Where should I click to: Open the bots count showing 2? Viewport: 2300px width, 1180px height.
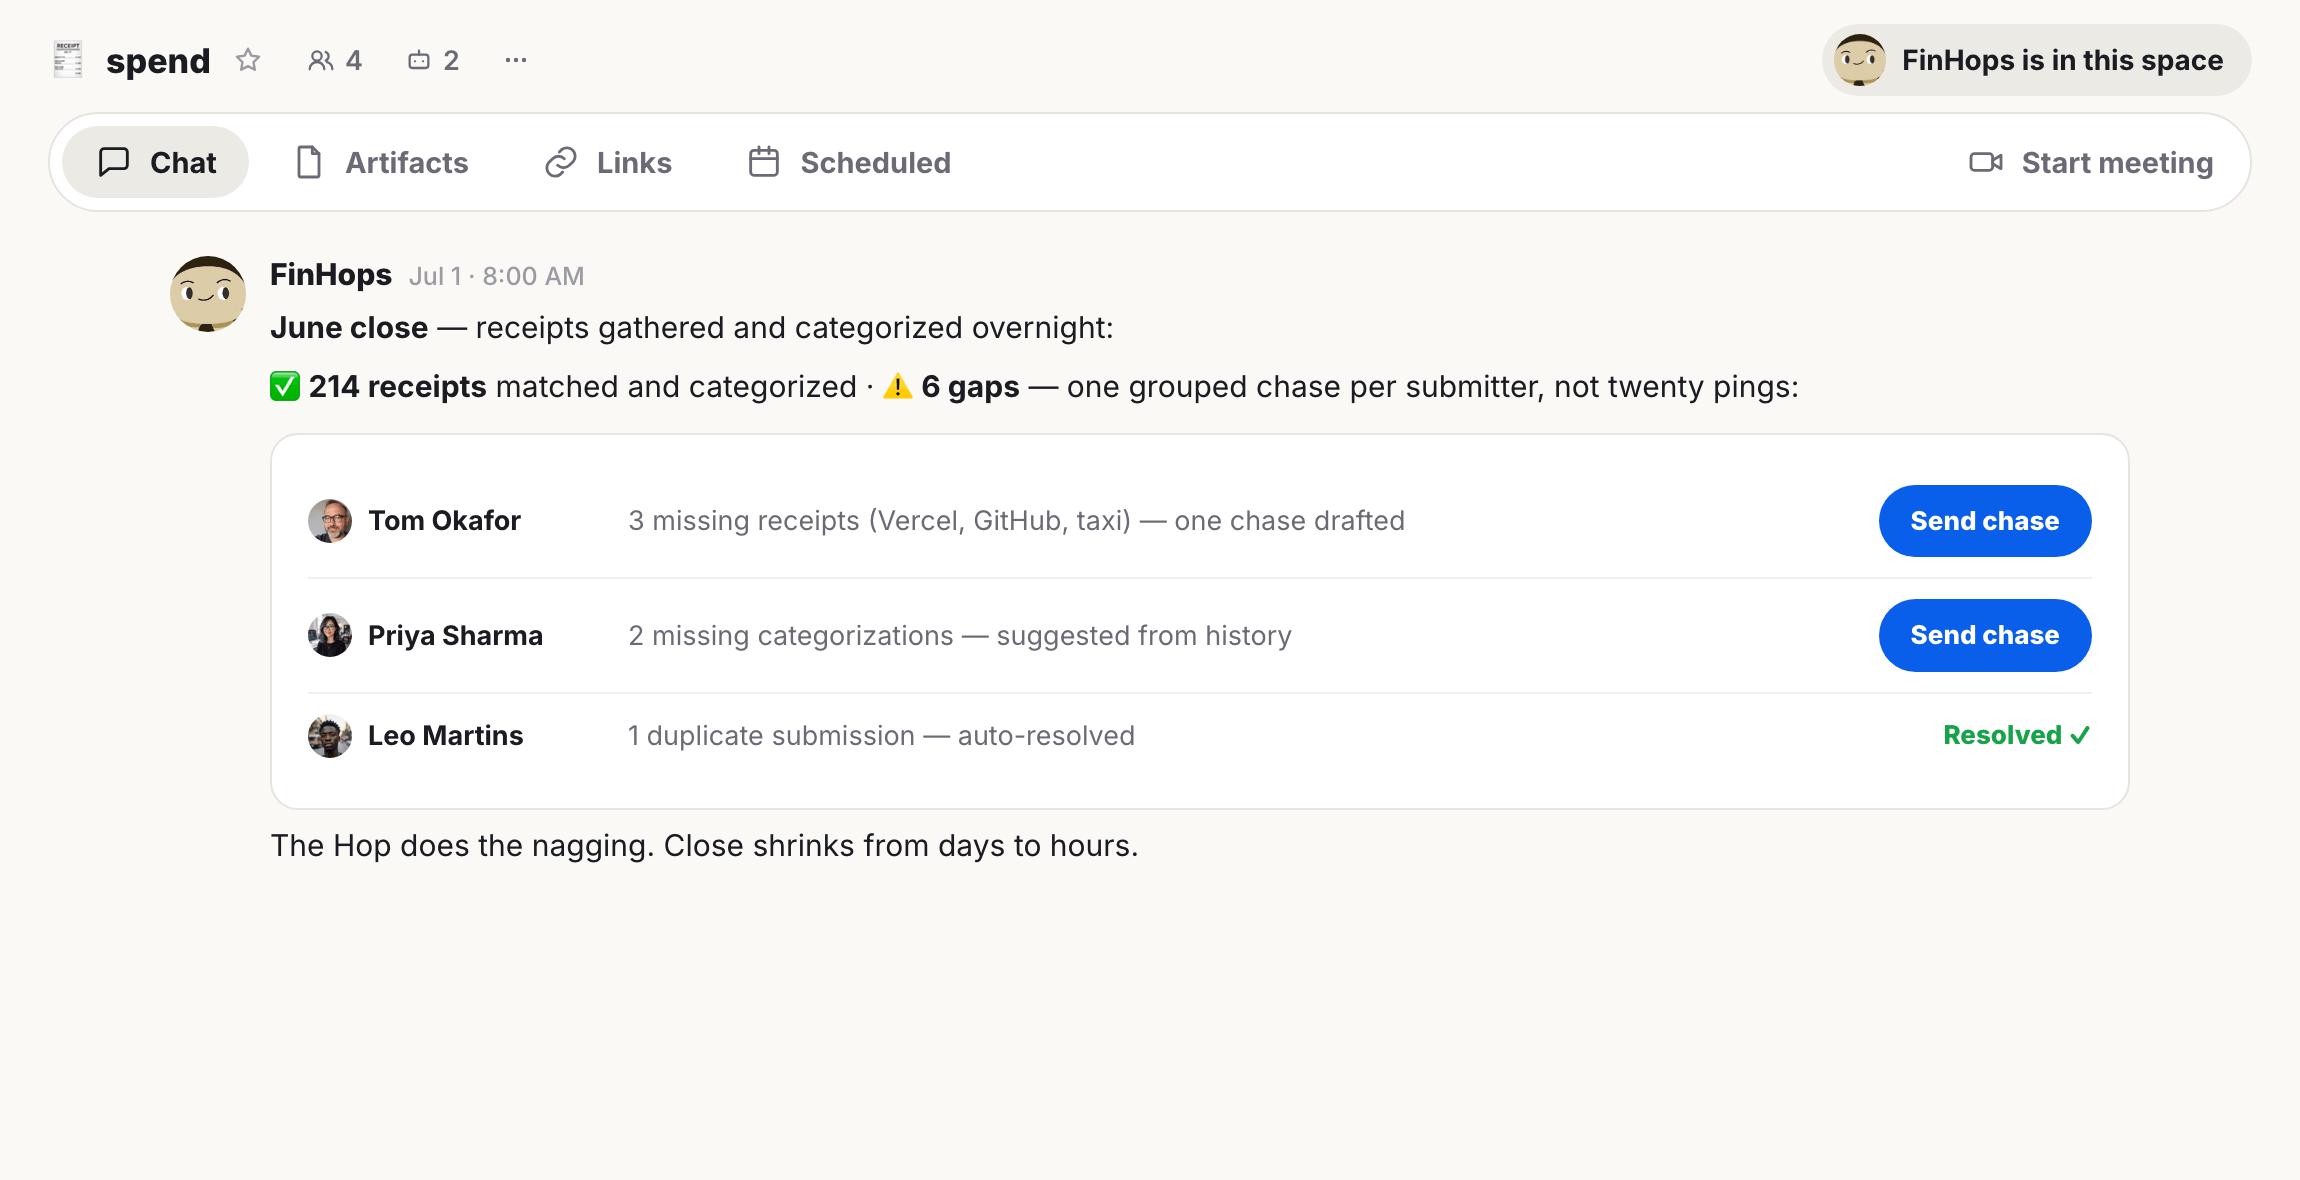434,60
